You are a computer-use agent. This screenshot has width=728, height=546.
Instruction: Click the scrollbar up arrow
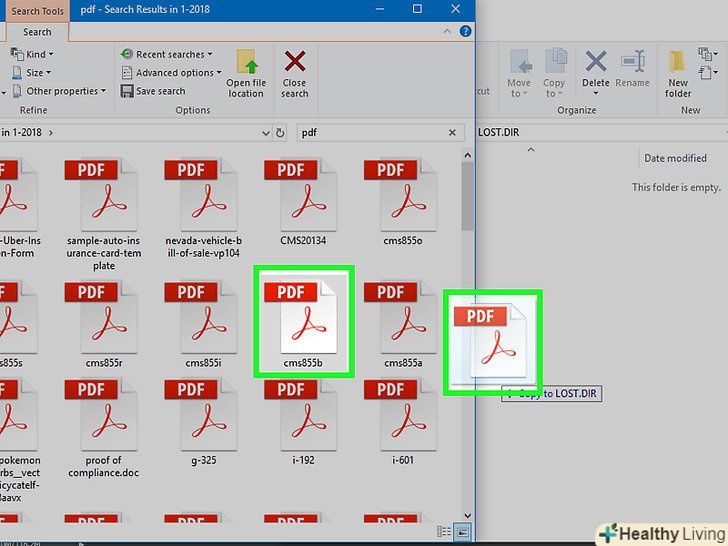click(468, 155)
